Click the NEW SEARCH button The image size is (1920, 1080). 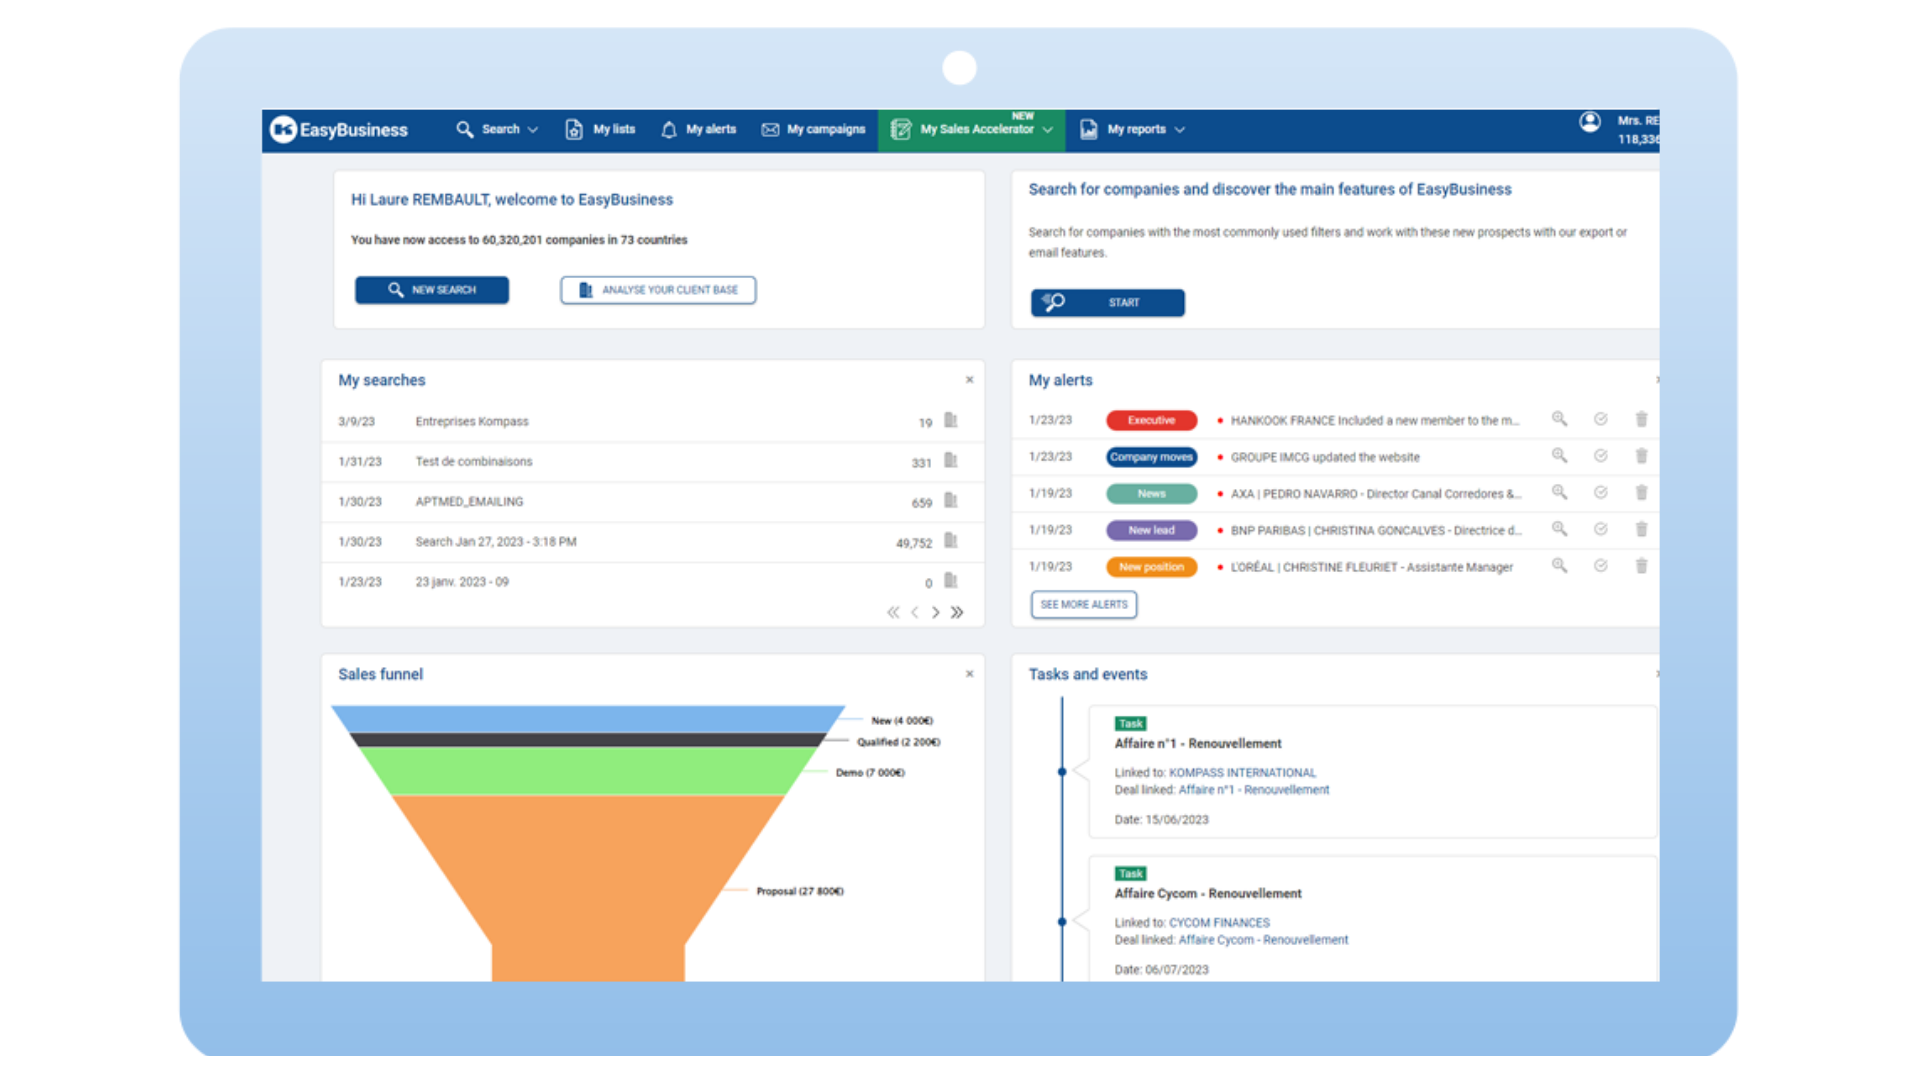(432, 290)
